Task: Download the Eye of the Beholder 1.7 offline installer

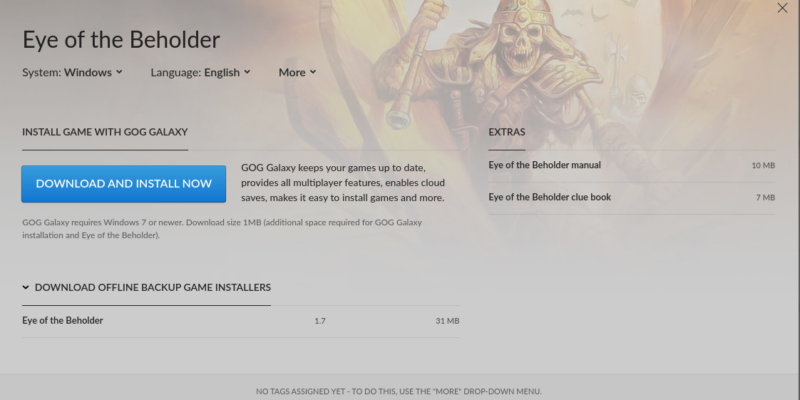Action: pos(240,321)
